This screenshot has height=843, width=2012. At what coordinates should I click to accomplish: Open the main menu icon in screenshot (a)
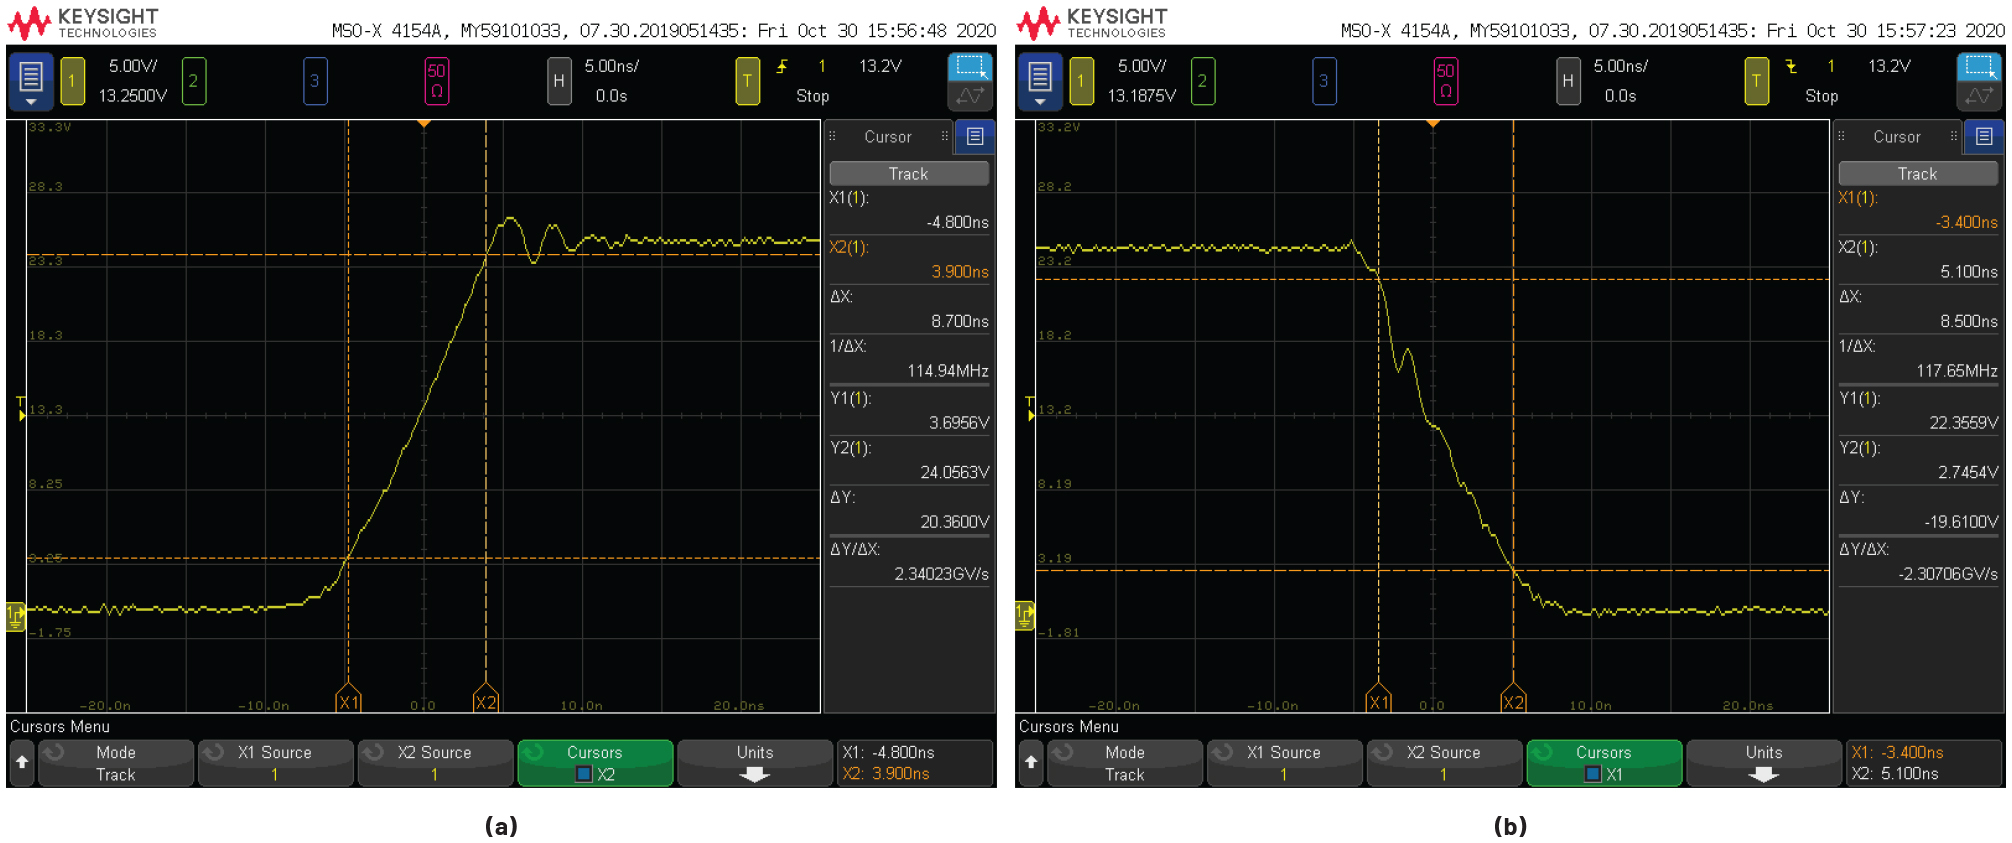click(31, 80)
